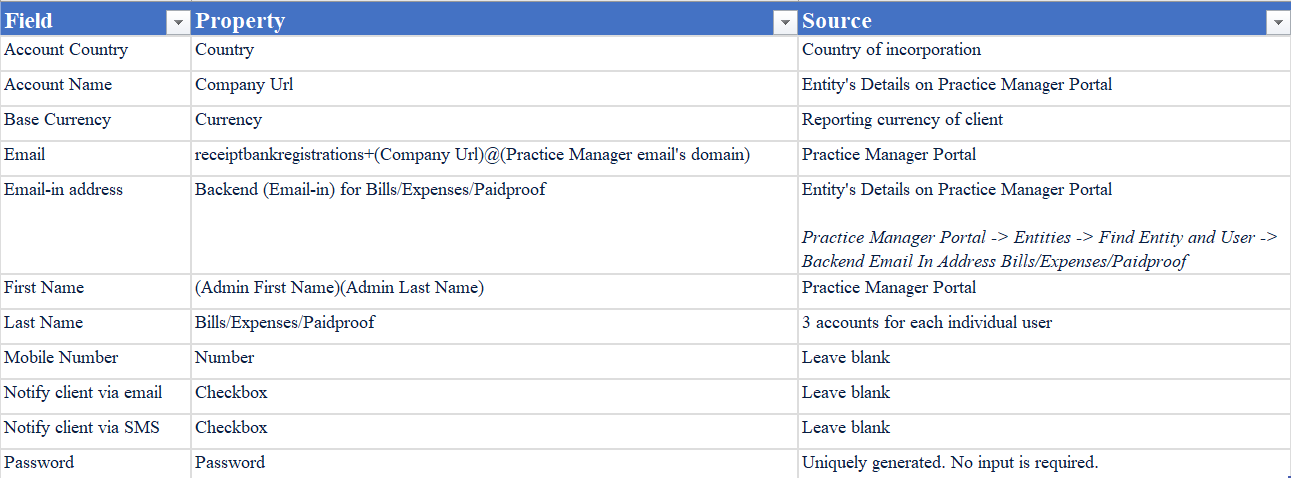
Task: Click the Reporting currency of client cell
Action: pyautogui.click(x=1044, y=123)
